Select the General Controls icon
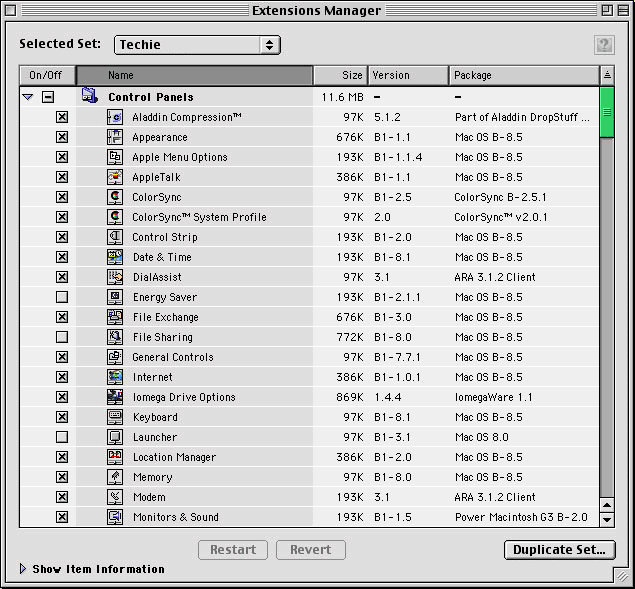The height and width of the screenshot is (589, 635). click(x=115, y=357)
